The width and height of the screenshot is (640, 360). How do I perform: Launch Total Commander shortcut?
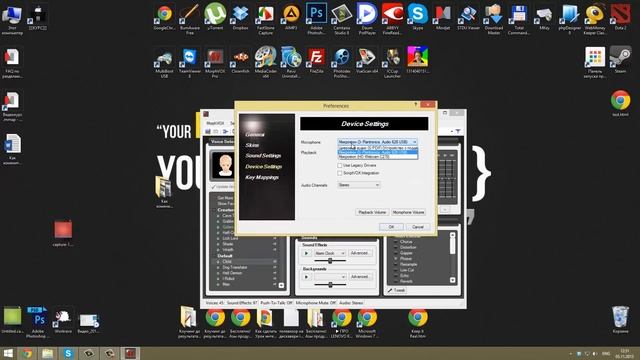click(x=519, y=19)
